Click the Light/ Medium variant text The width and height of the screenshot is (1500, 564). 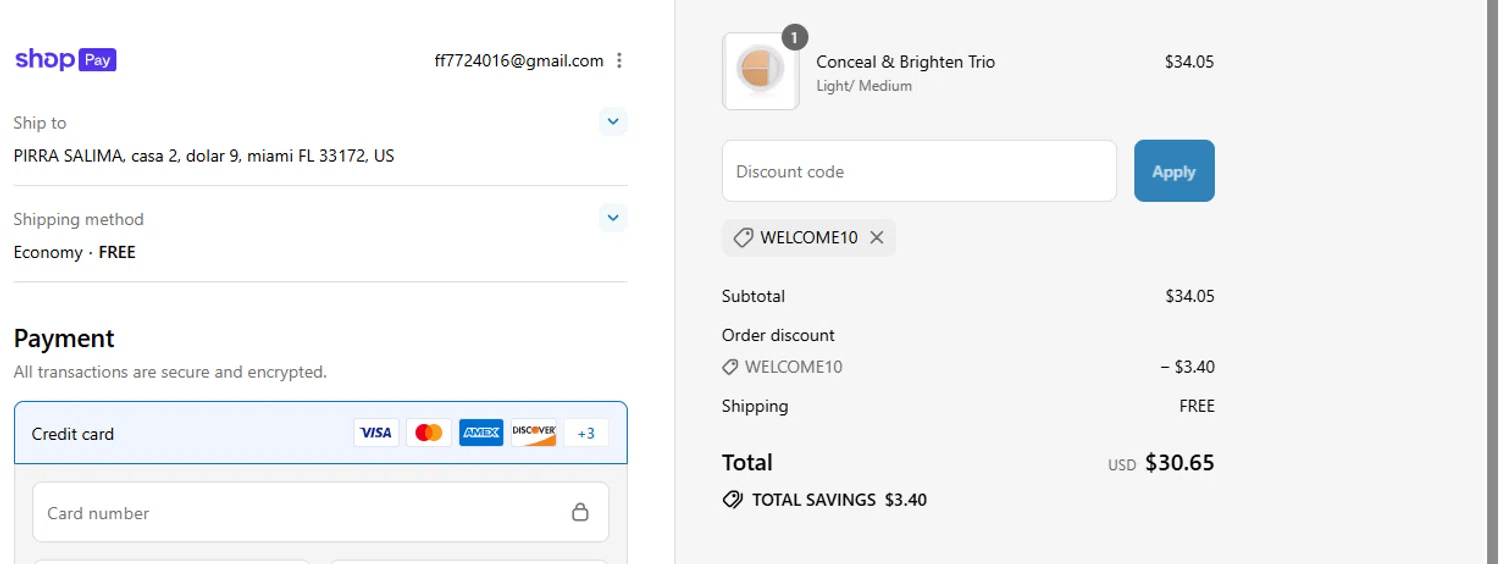(x=864, y=86)
